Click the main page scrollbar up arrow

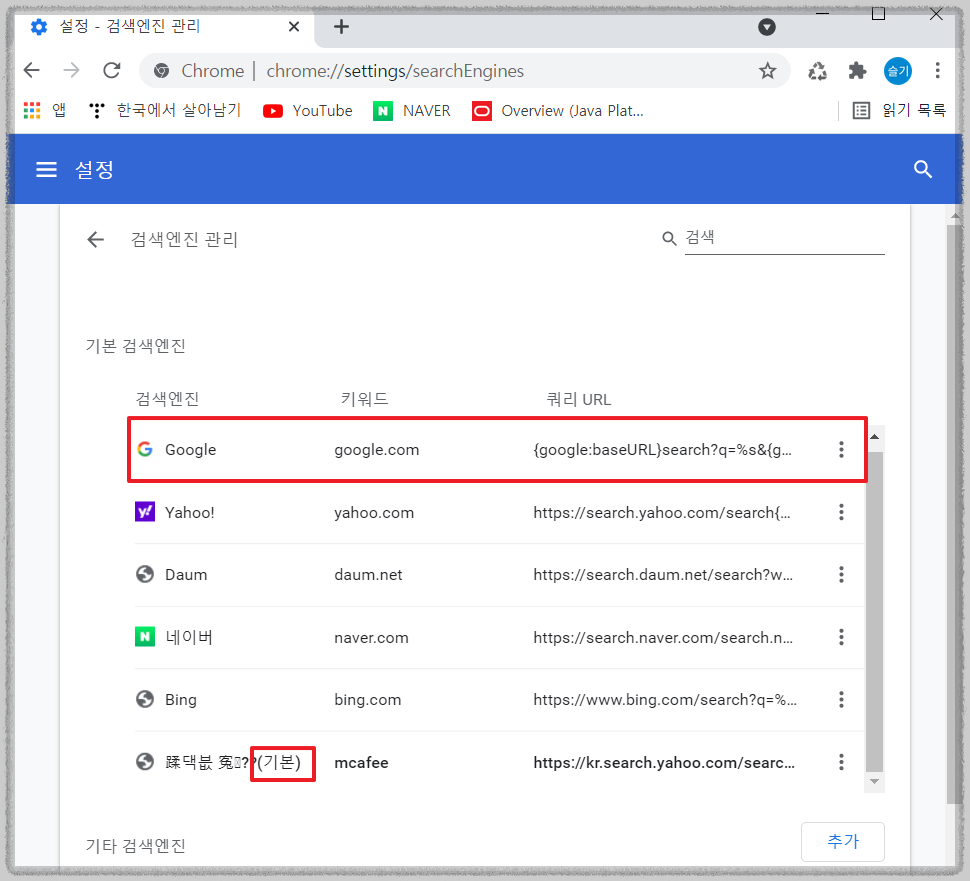[x=955, y=216]
